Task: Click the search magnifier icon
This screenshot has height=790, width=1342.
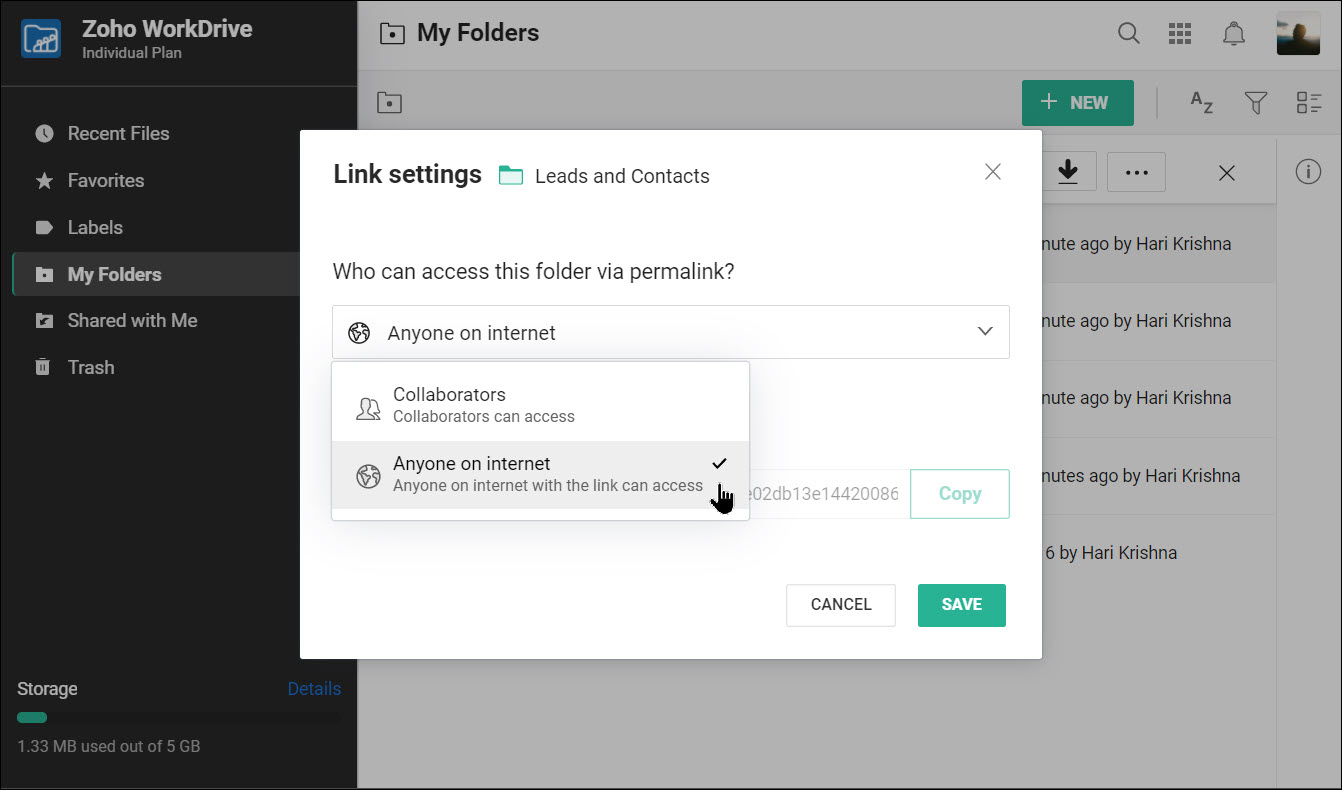Action: pos(1128,33)
